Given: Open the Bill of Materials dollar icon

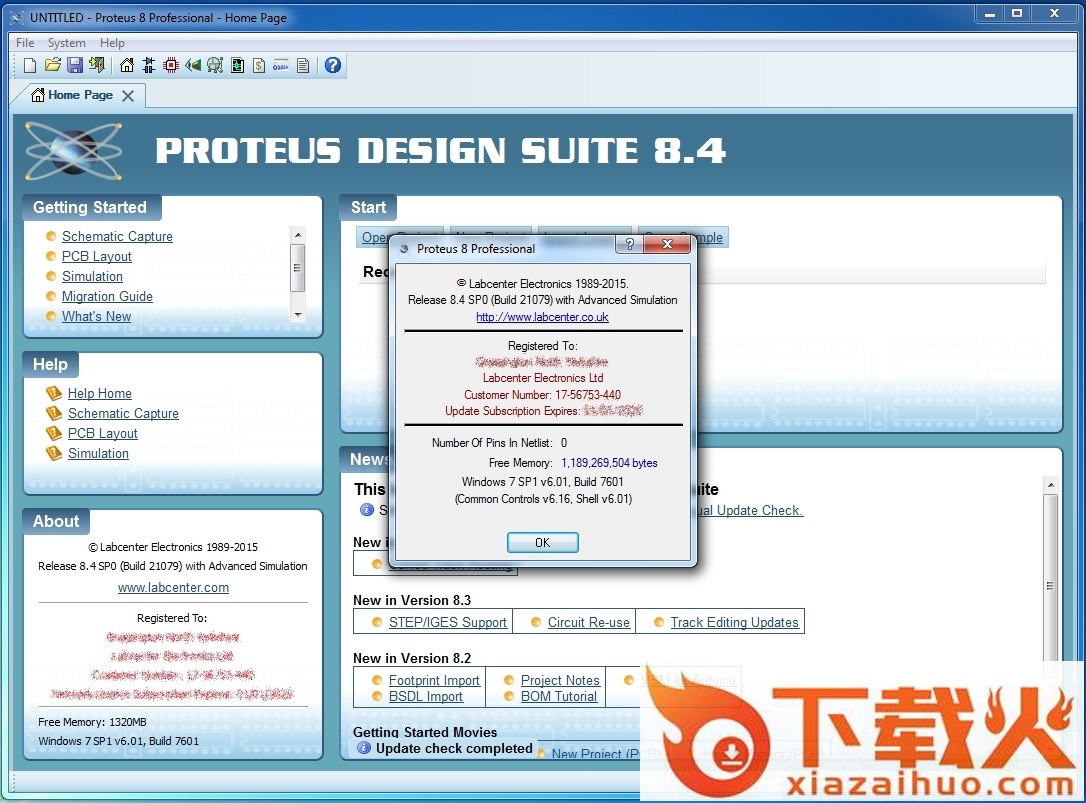Looking at the screenshot, I should point(259,66).
